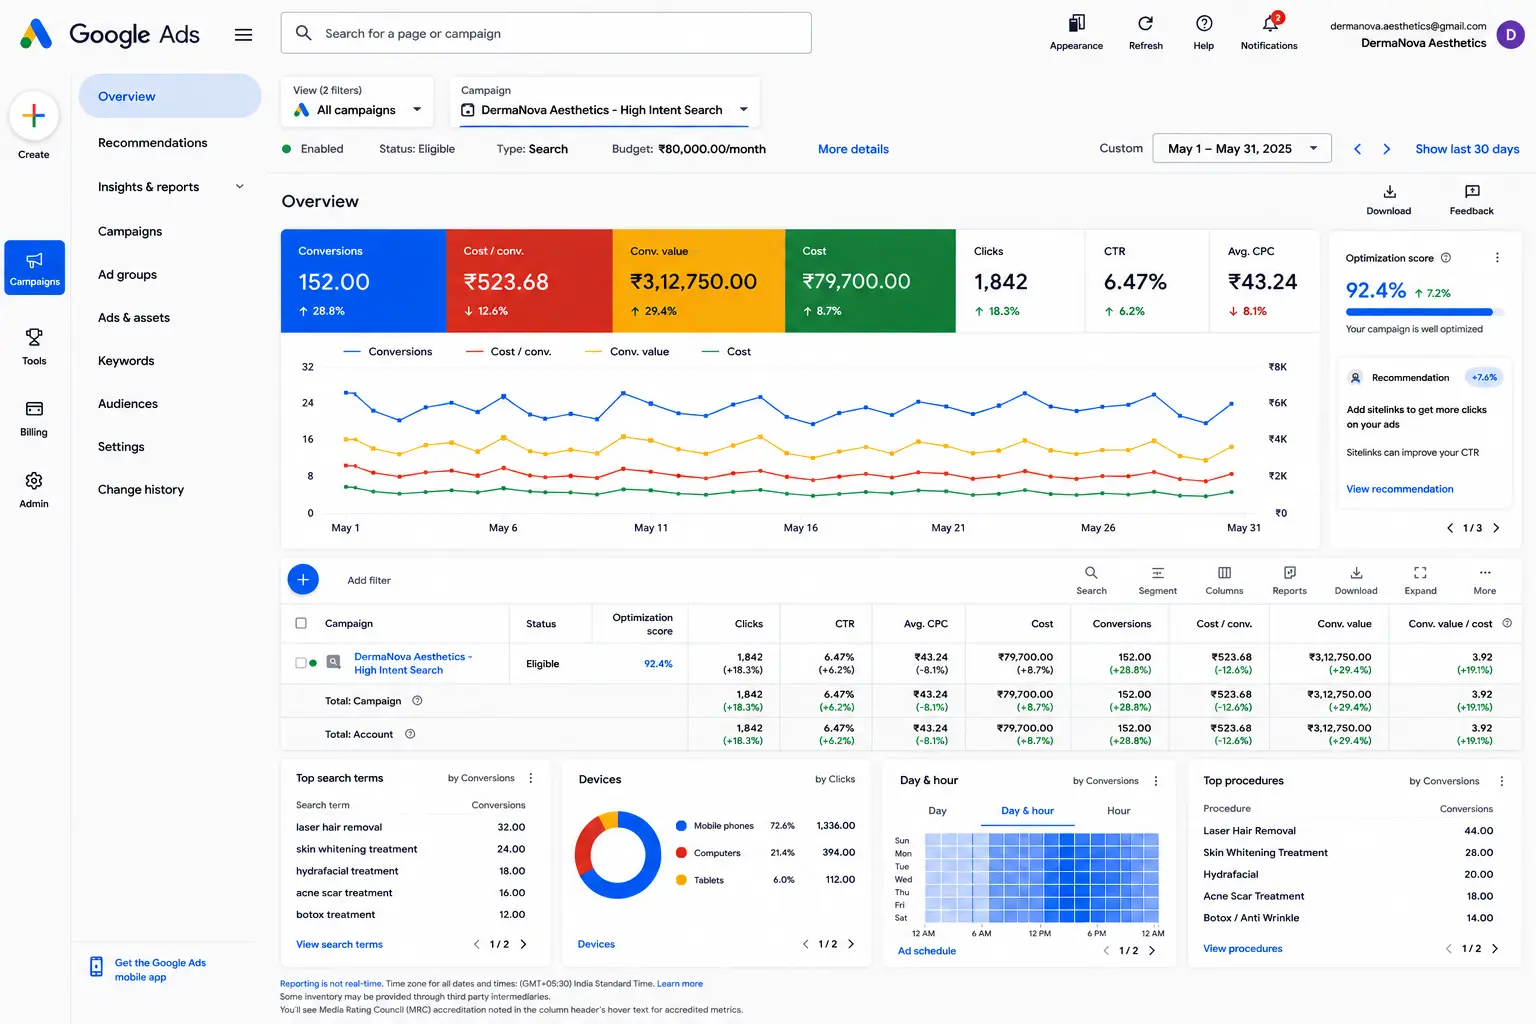Screen dimensions: 1536x1024
Task: Switch to Day tab in Day & hour
Action: click(937, 811)
